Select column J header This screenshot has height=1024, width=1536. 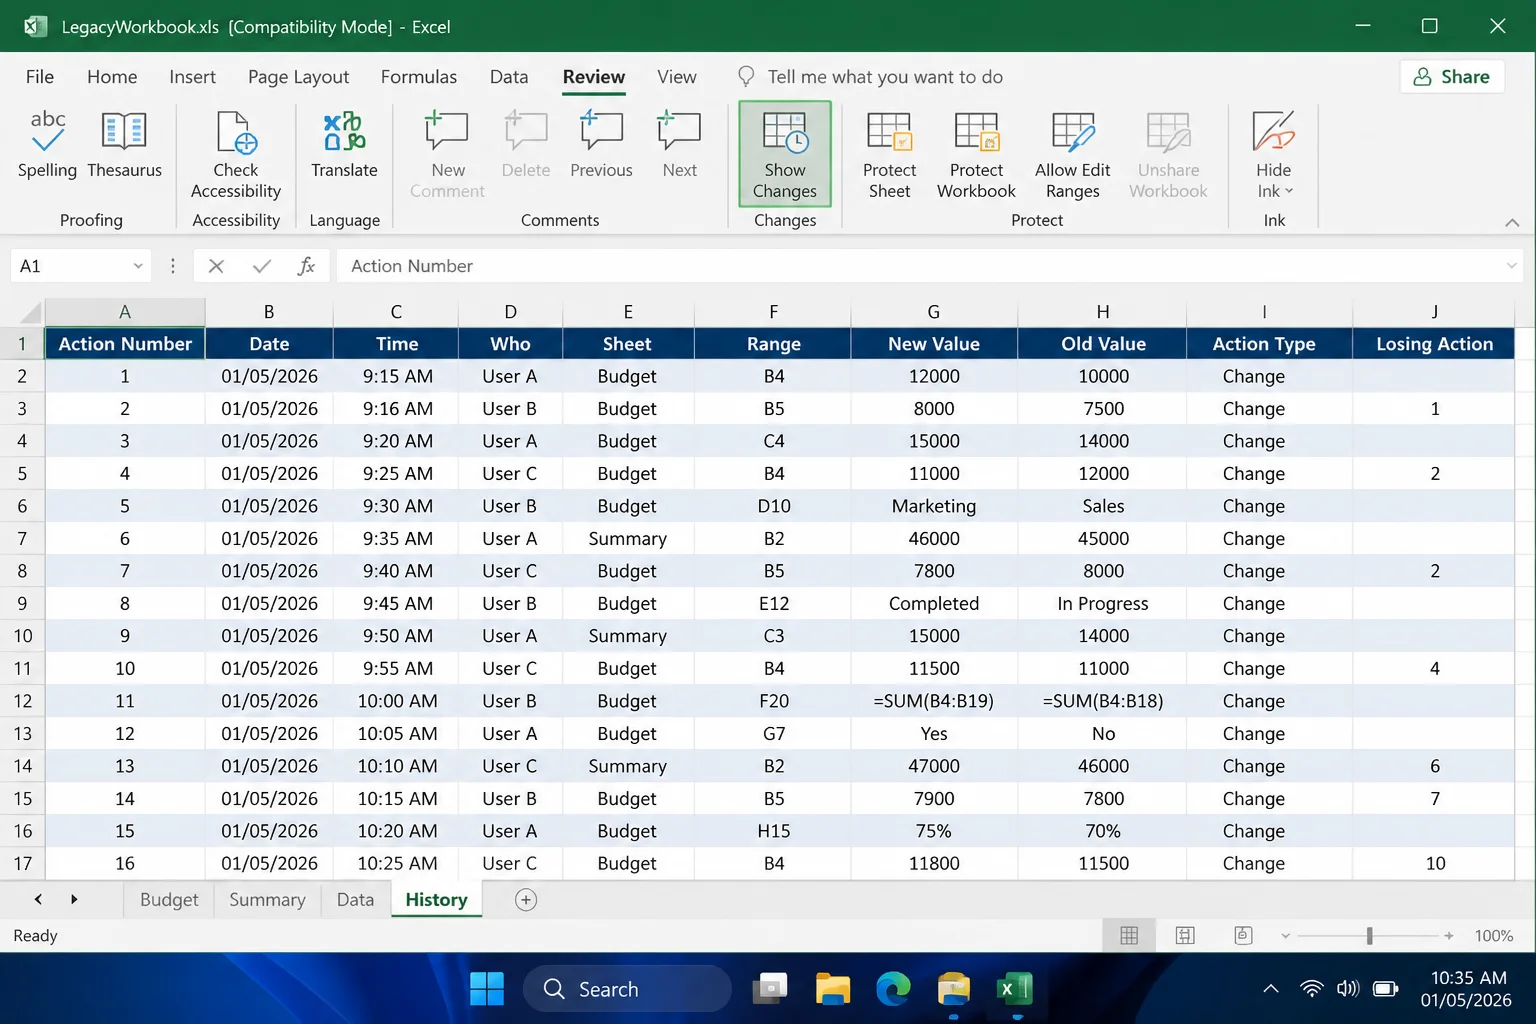[x=1434, y=312]
